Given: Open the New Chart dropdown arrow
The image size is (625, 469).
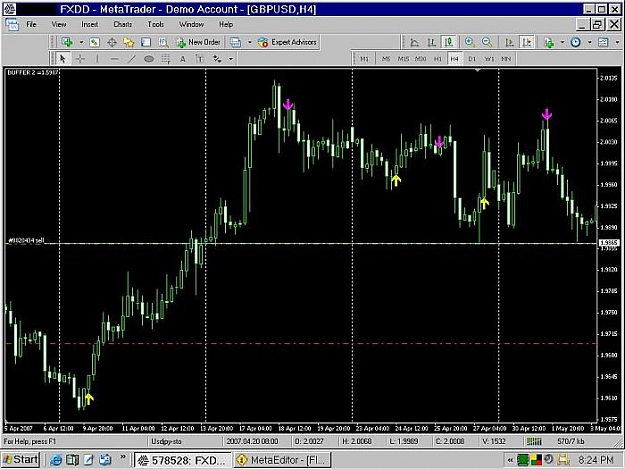Looking at the screenshot, I should coord(81,42).
